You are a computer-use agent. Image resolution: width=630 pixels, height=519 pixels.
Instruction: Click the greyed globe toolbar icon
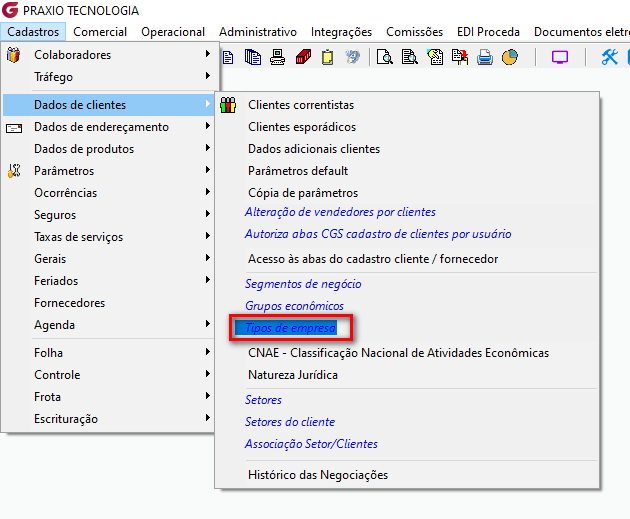point(352,57)
